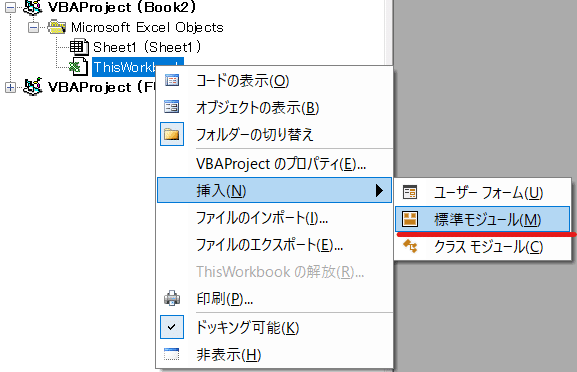Click the VBAProject (Book2) project icon

pos(33,7)
